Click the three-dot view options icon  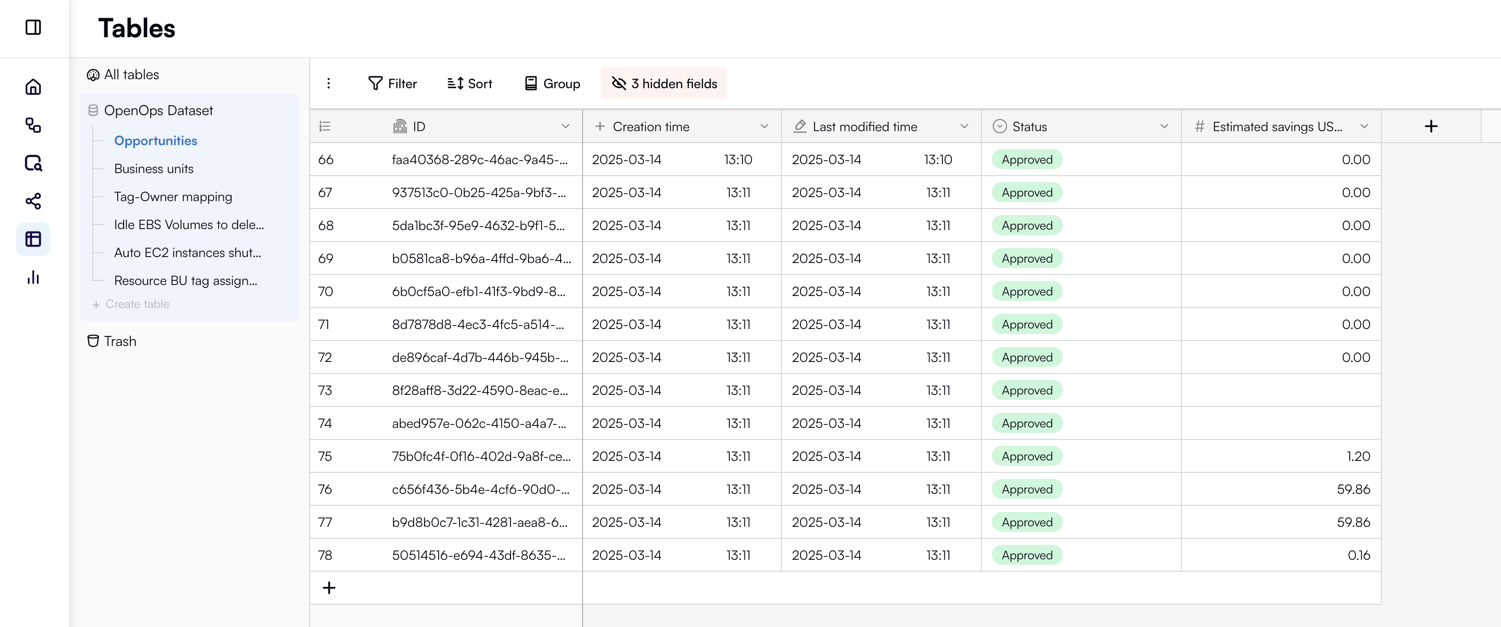coord(329,84)
